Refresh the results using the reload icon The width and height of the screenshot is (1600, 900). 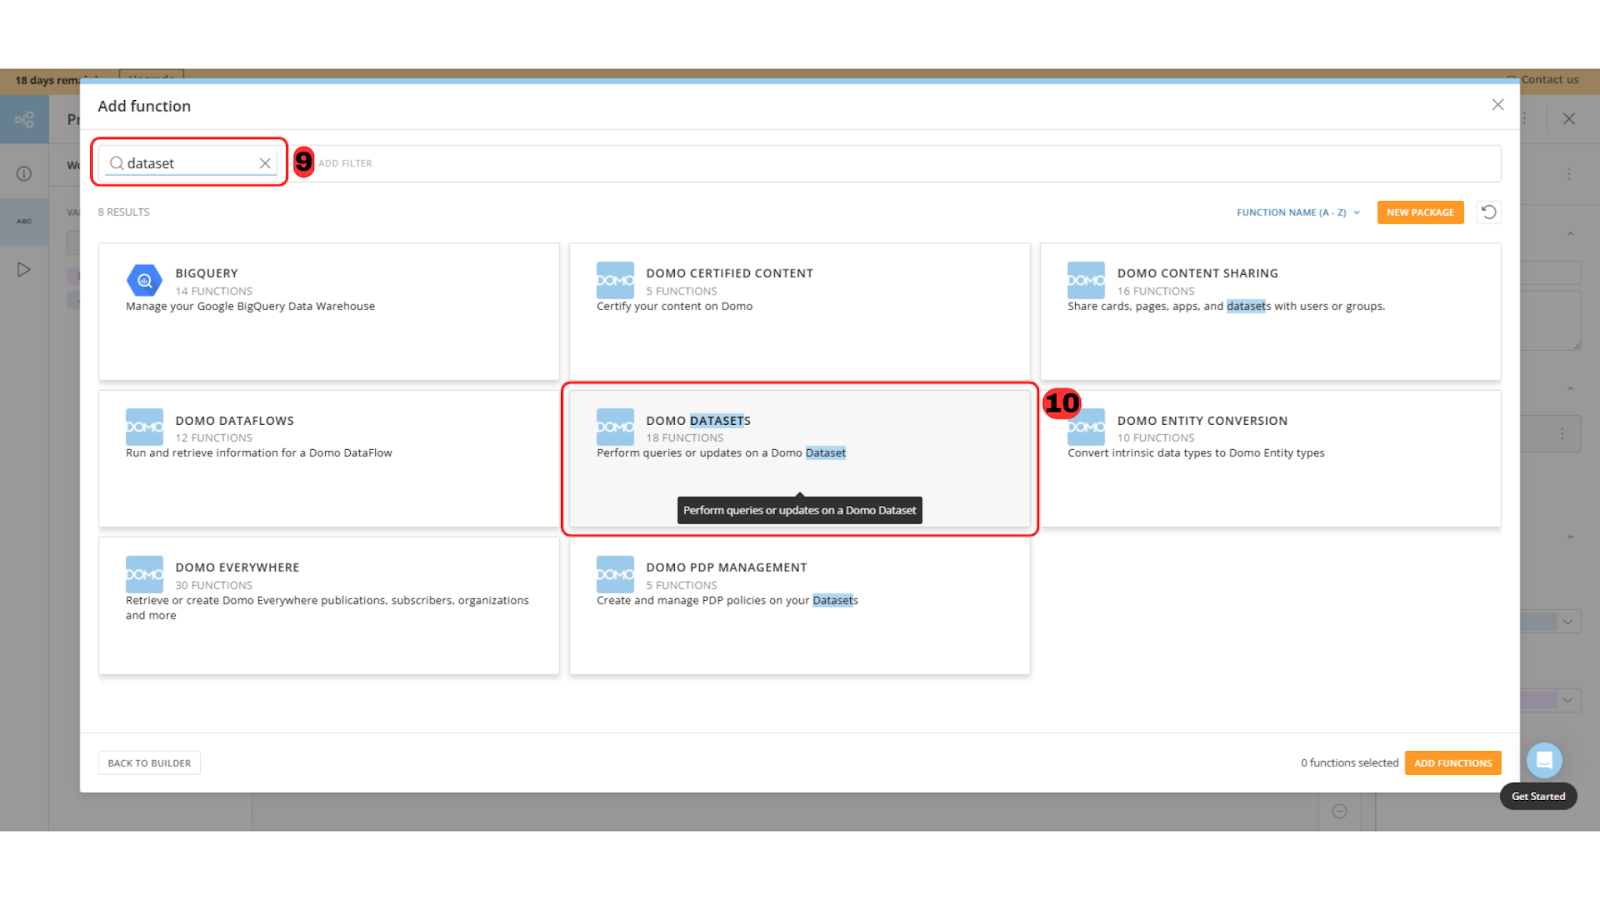point(1489,212)
